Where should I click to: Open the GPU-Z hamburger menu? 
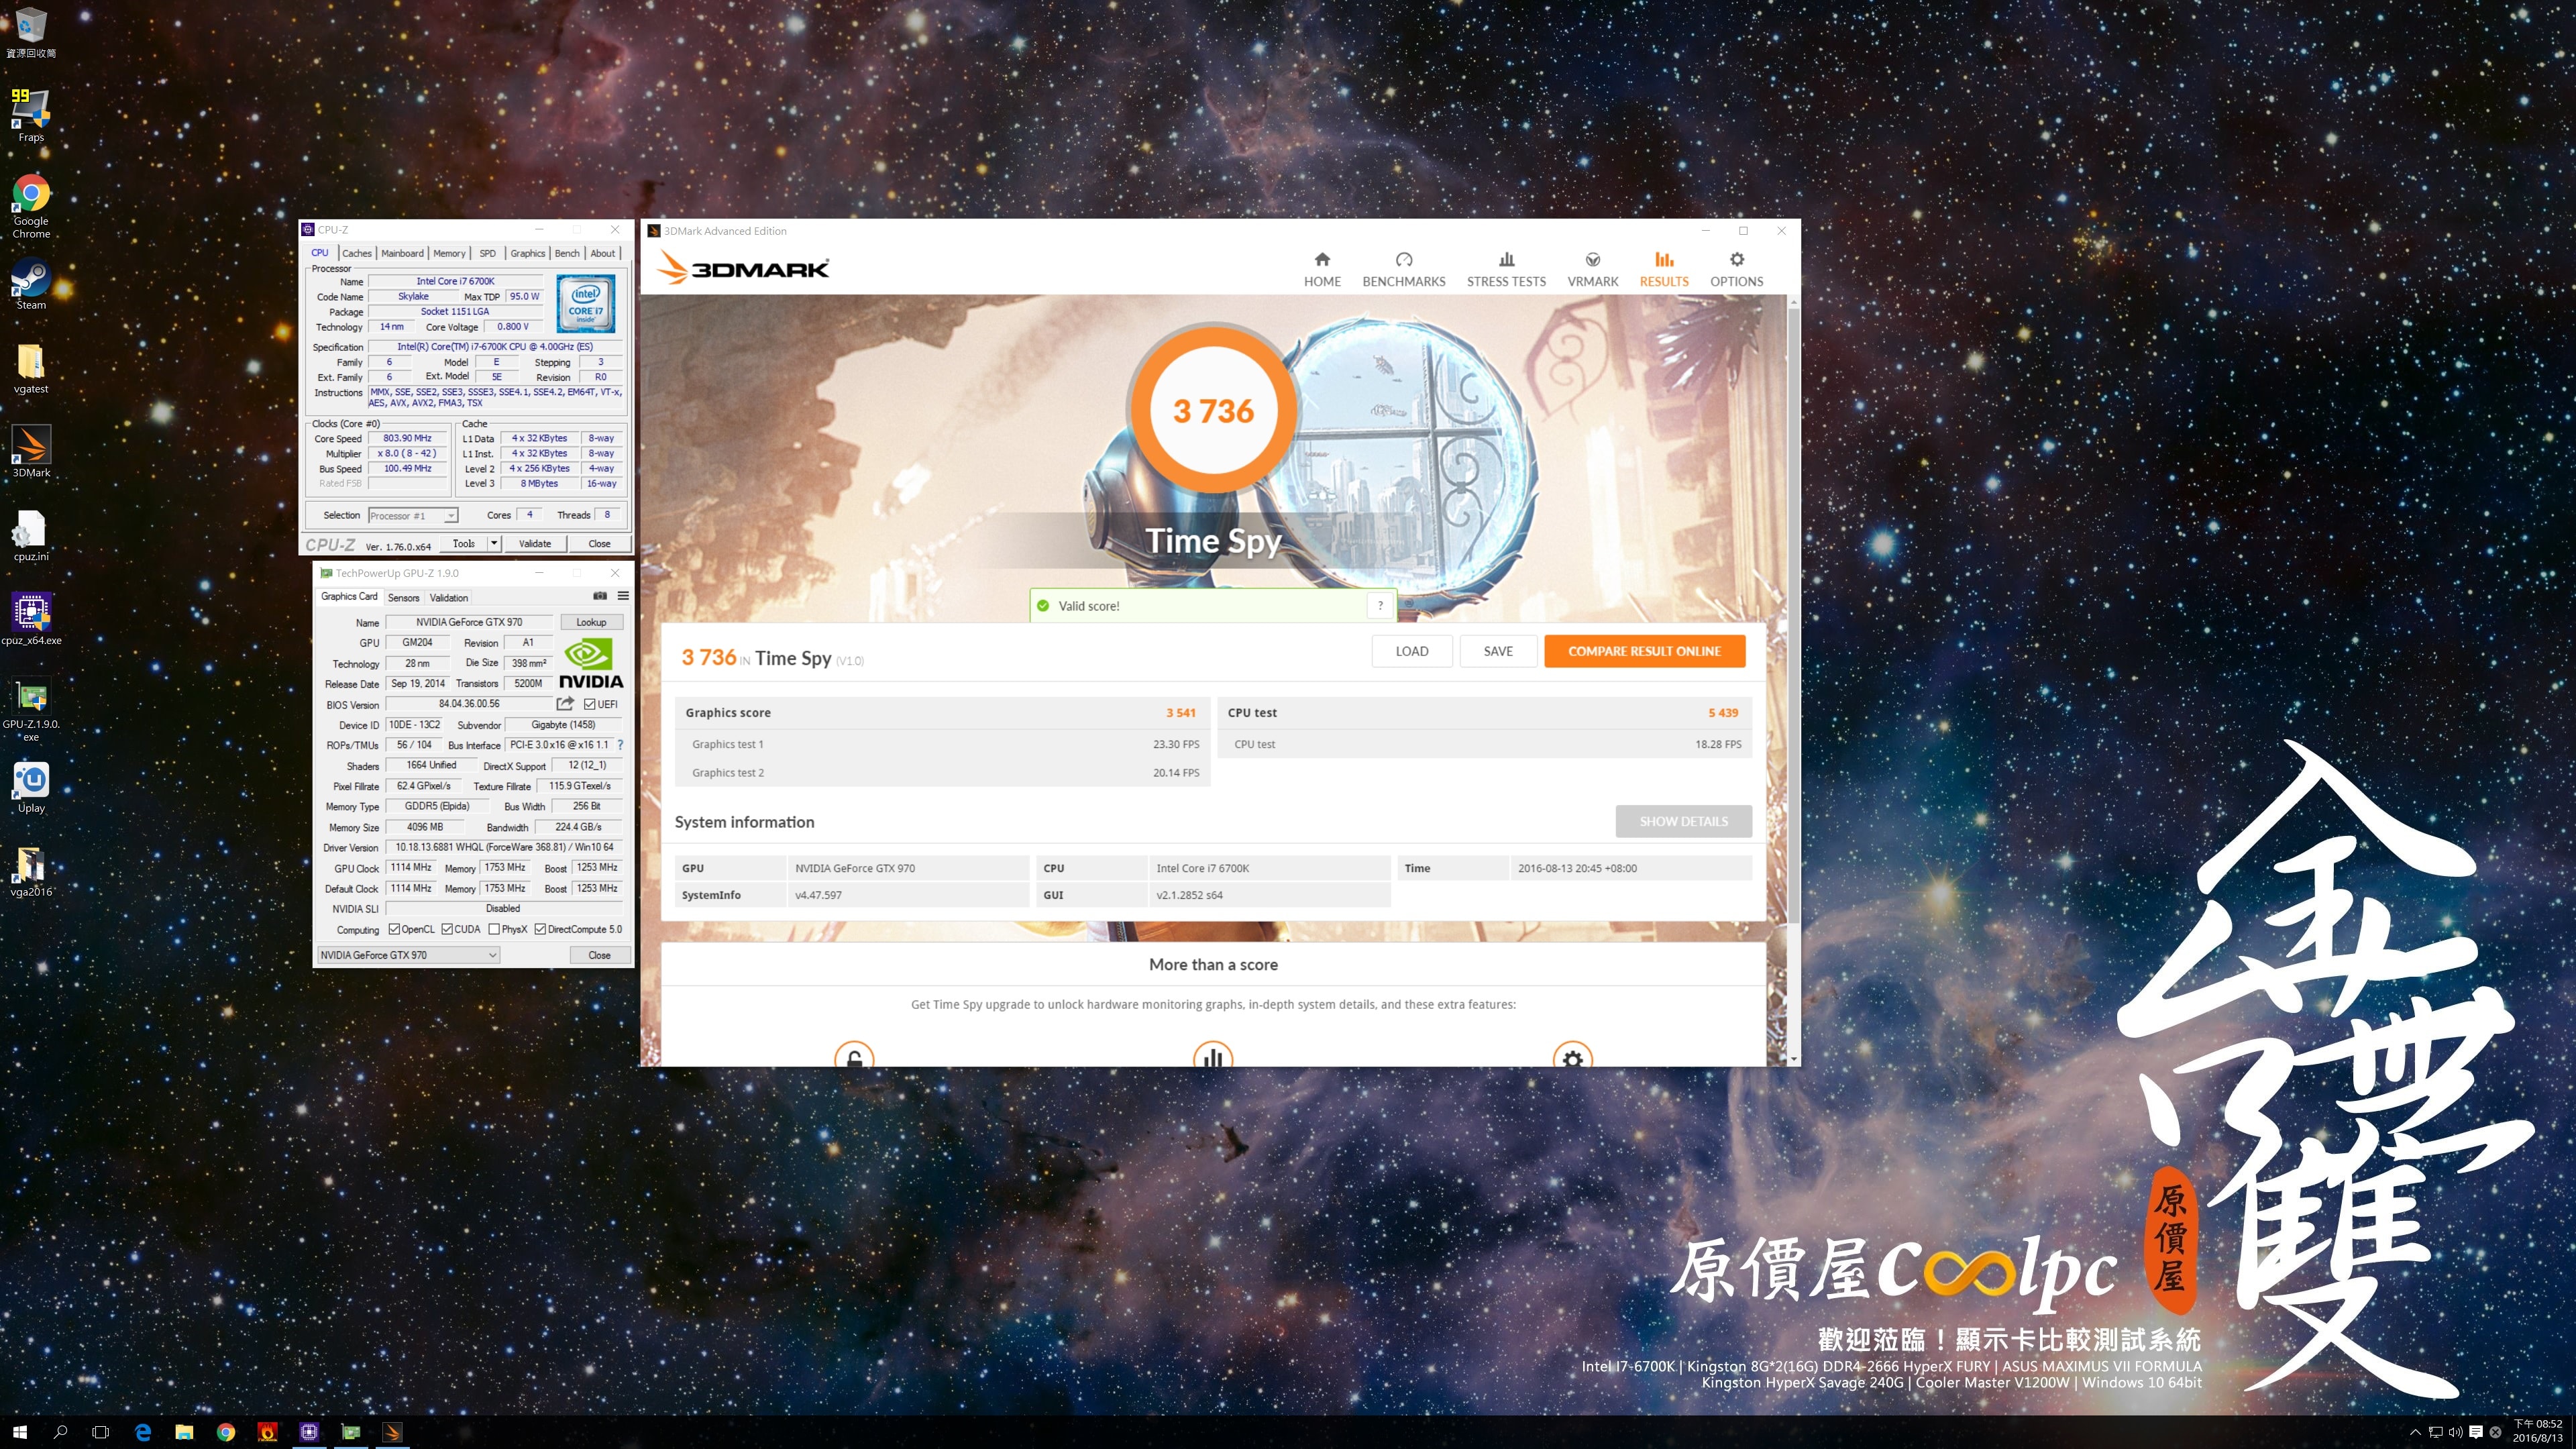click(x=623, y=596)
